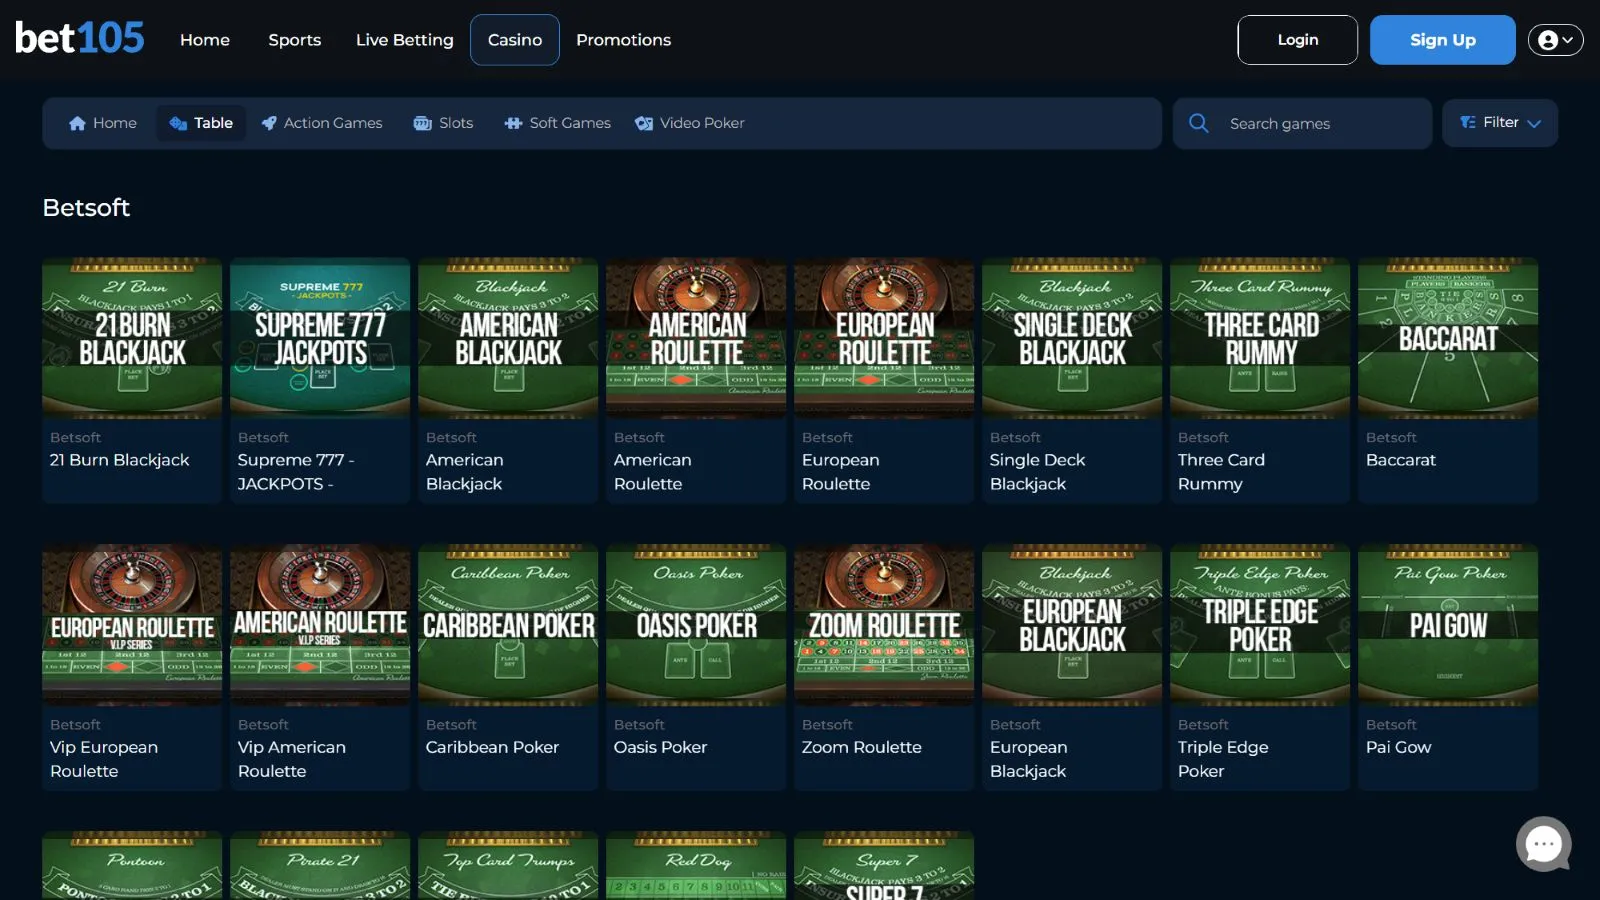Viewport: 1600px width, 900px height.
Task: Go to Live Betting section
Action: point(404,40)
